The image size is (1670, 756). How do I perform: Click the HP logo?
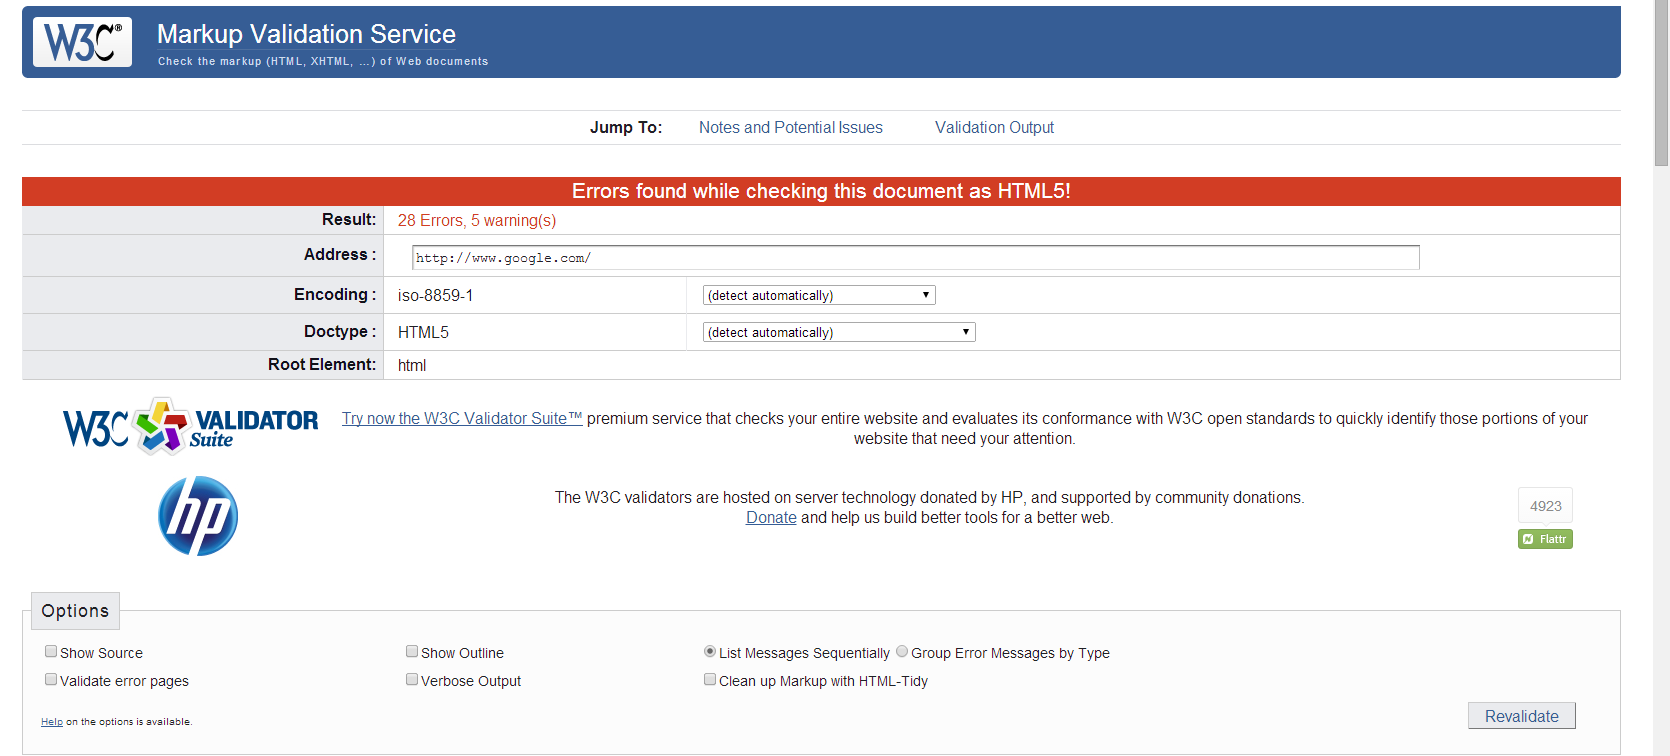(198, 516)
